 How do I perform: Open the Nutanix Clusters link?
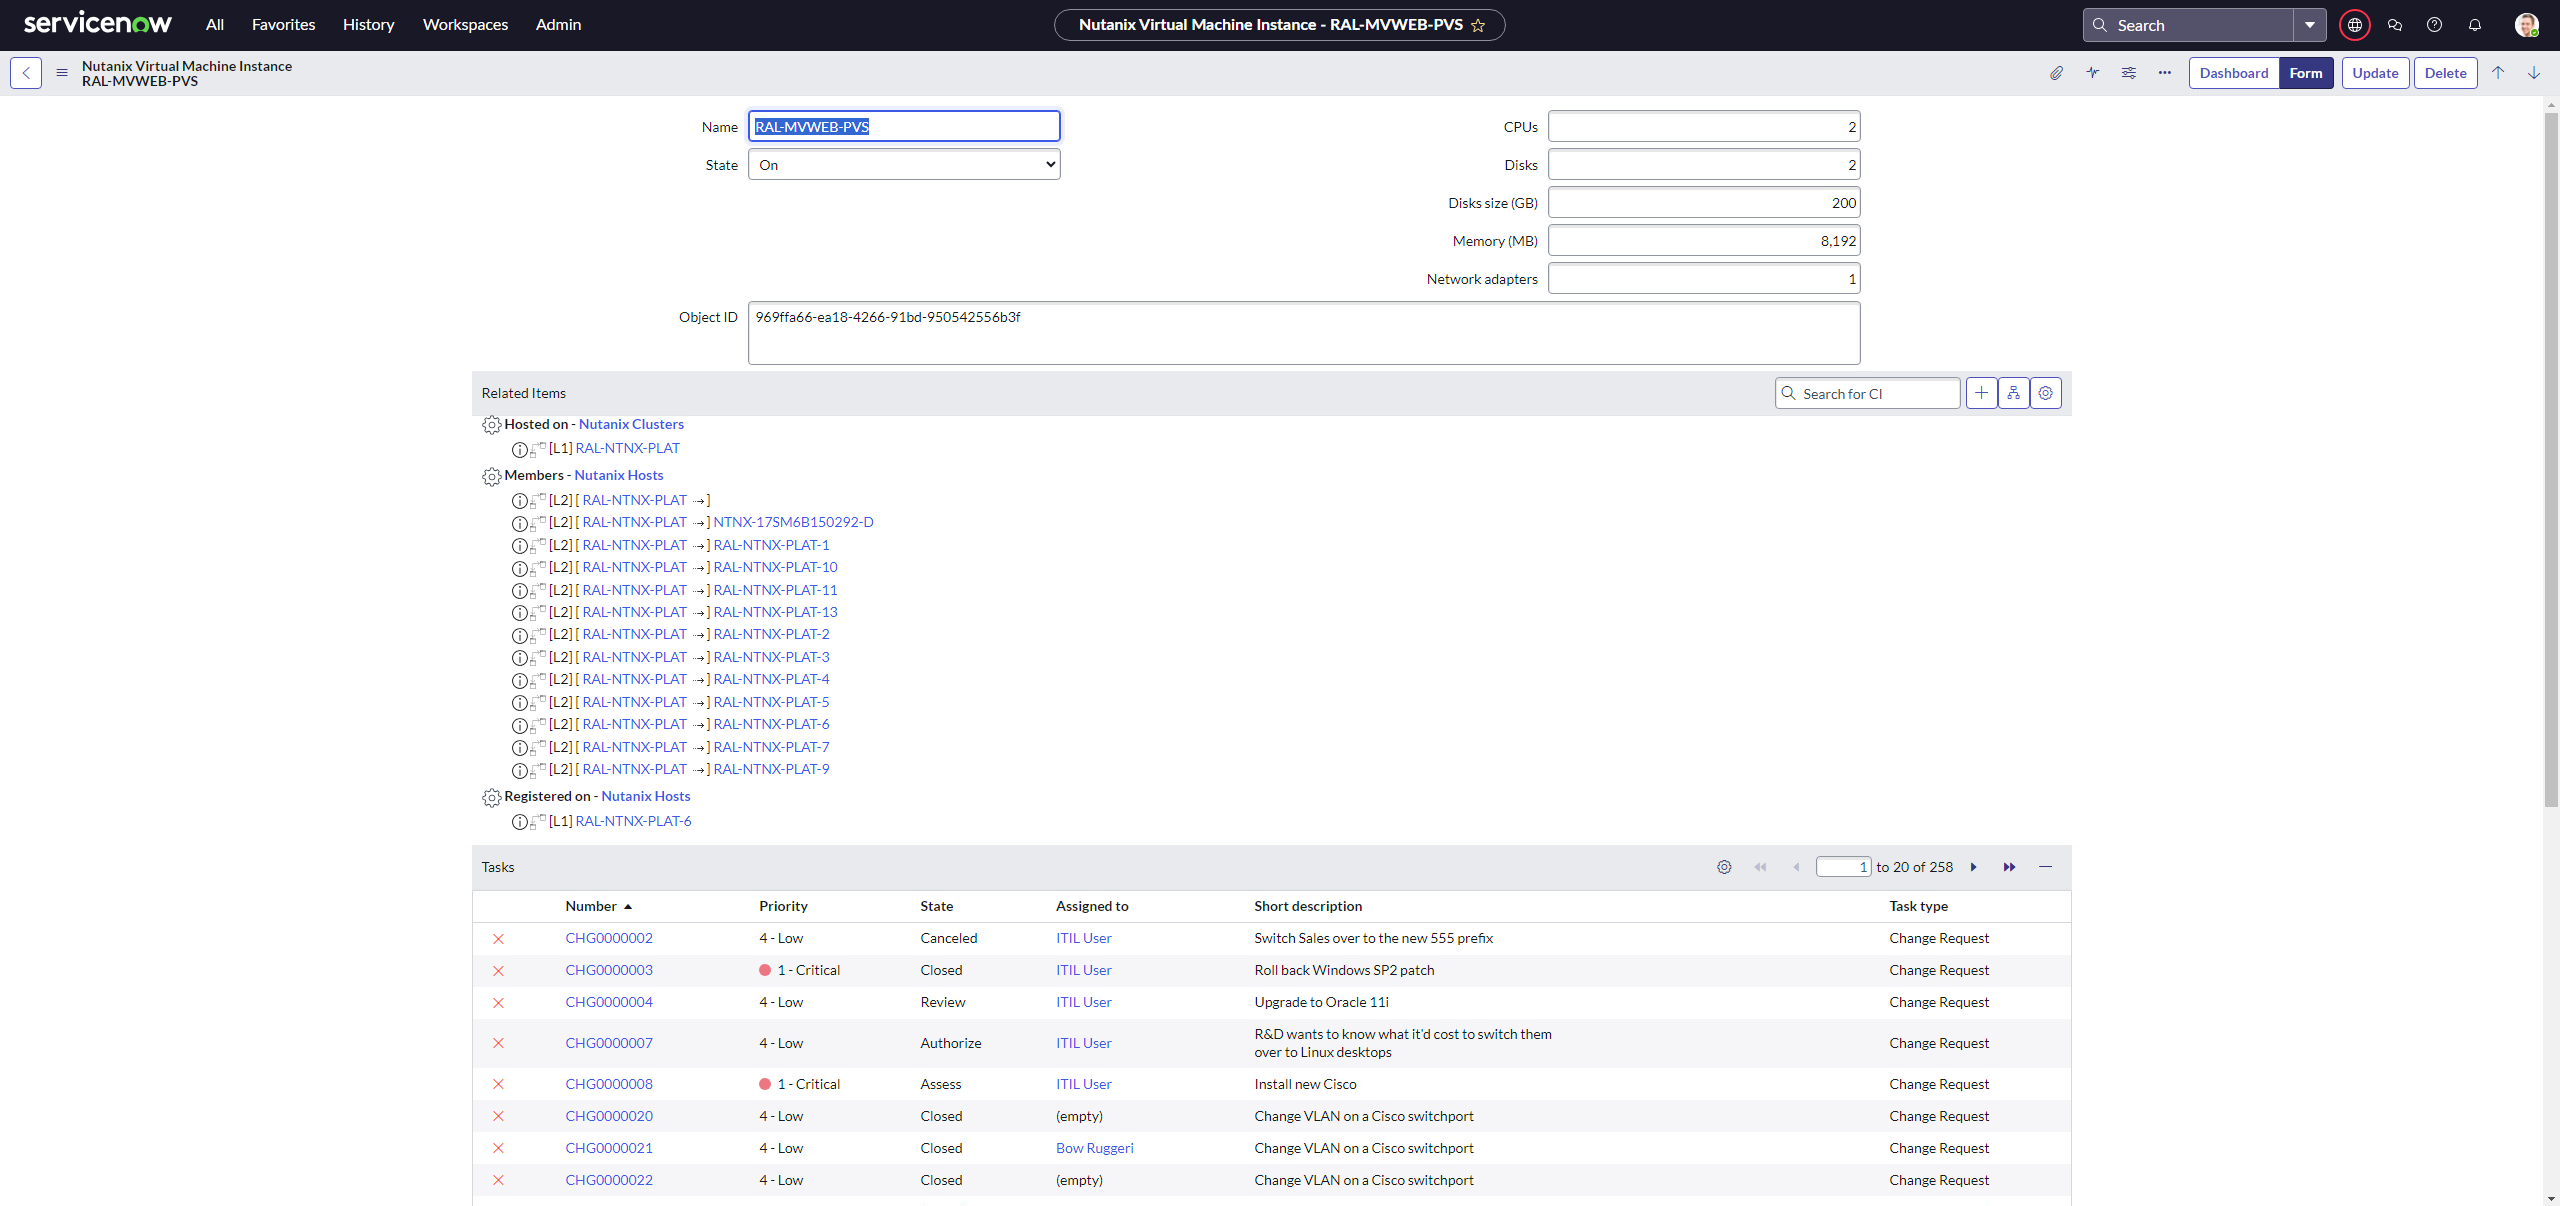point(631,424)
